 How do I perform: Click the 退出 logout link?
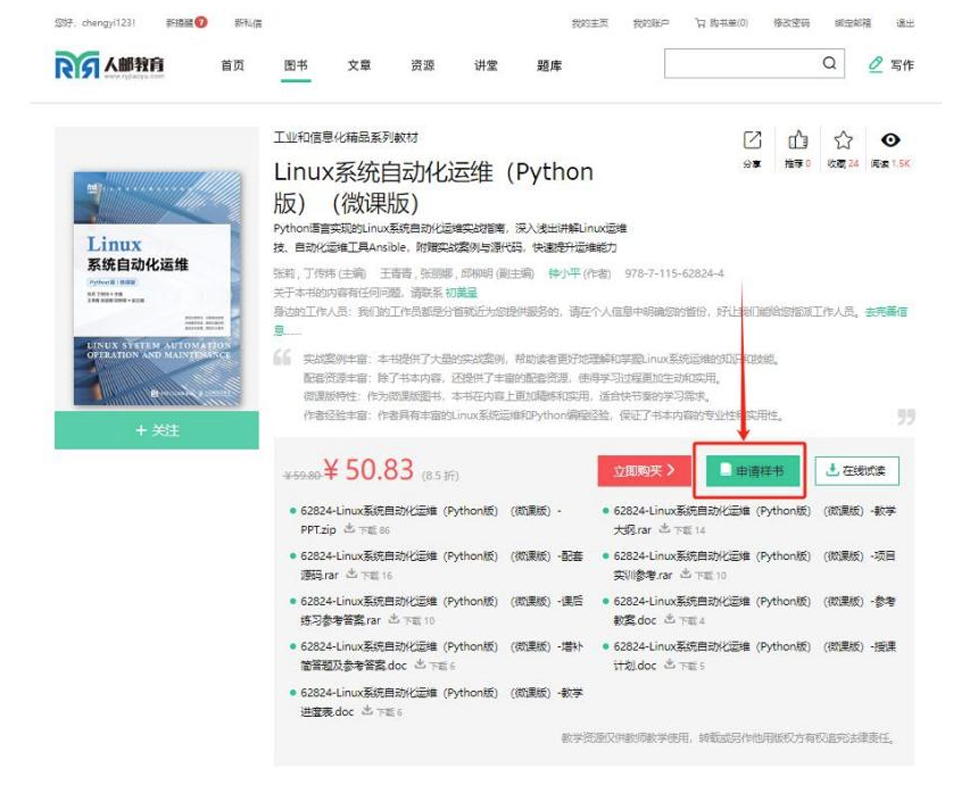[905, 23]
